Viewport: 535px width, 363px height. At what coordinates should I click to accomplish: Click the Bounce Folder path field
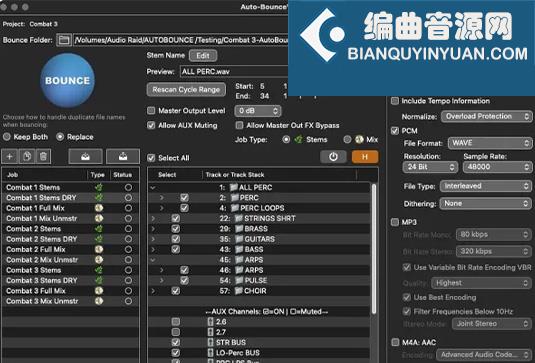click(181, 40)
